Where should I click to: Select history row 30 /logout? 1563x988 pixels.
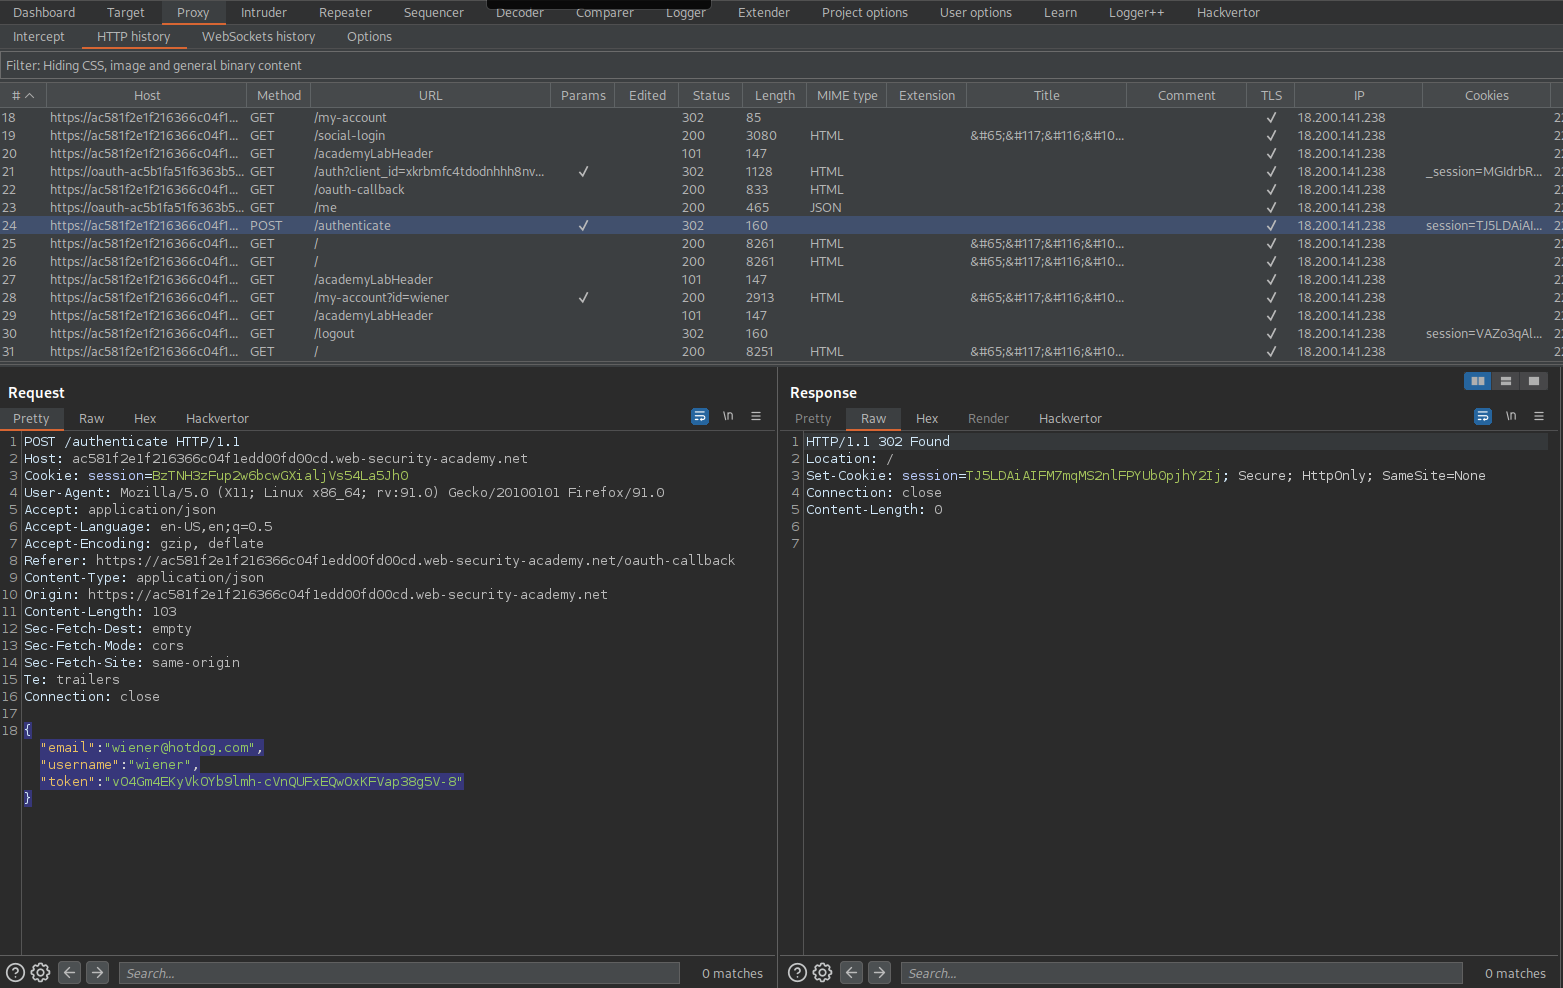[781, 334]
